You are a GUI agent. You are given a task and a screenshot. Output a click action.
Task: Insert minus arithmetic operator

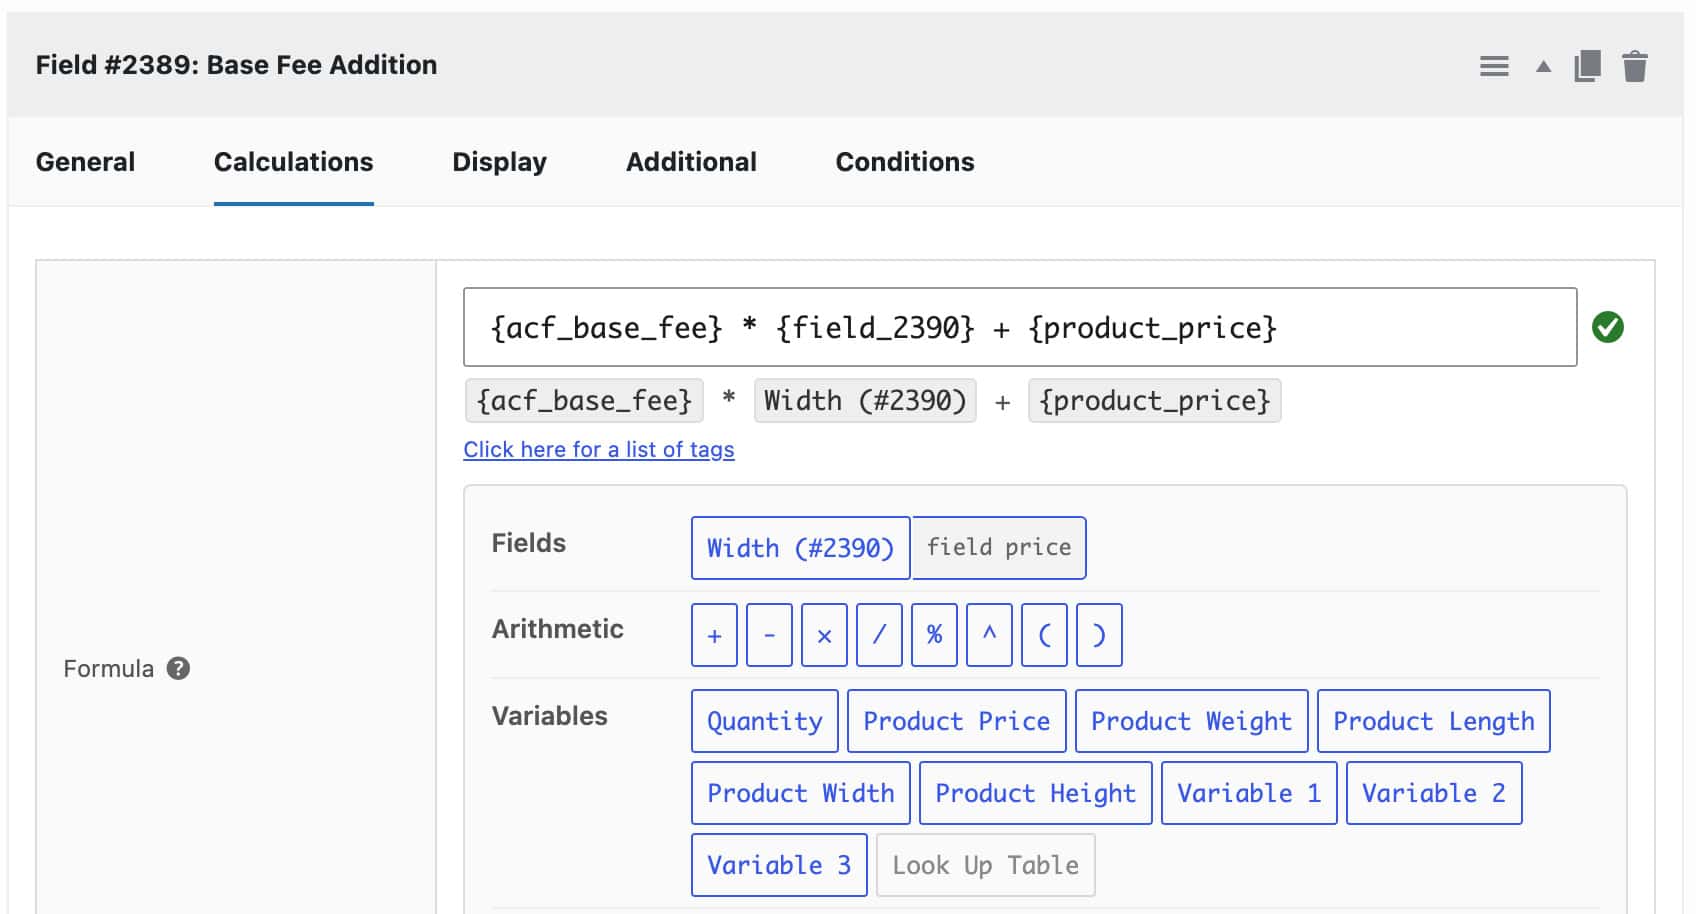[x=769, y=635]
